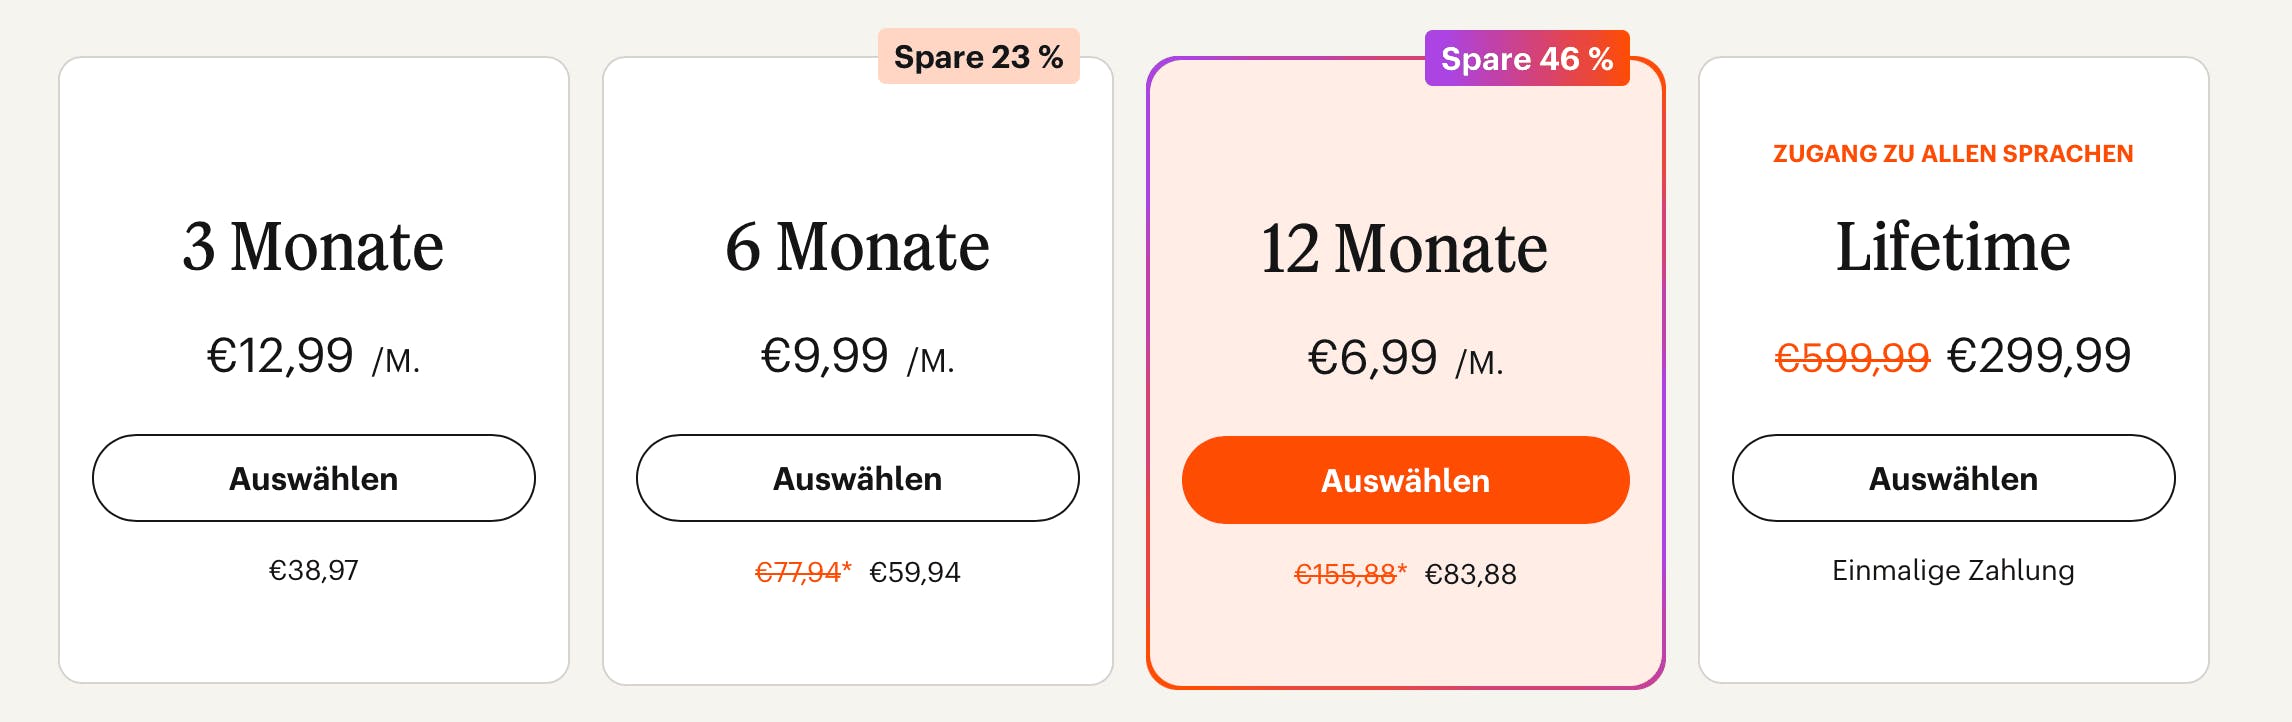Click the "Zugang zu allen Sprachen" label

click(1953, 154)
